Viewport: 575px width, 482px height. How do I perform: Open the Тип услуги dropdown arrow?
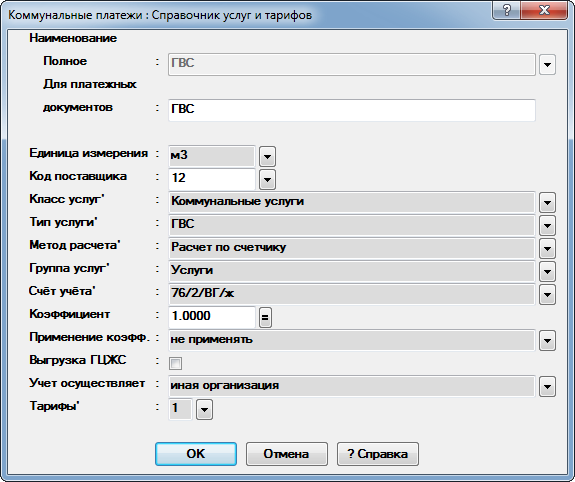[x=547, y=226]
